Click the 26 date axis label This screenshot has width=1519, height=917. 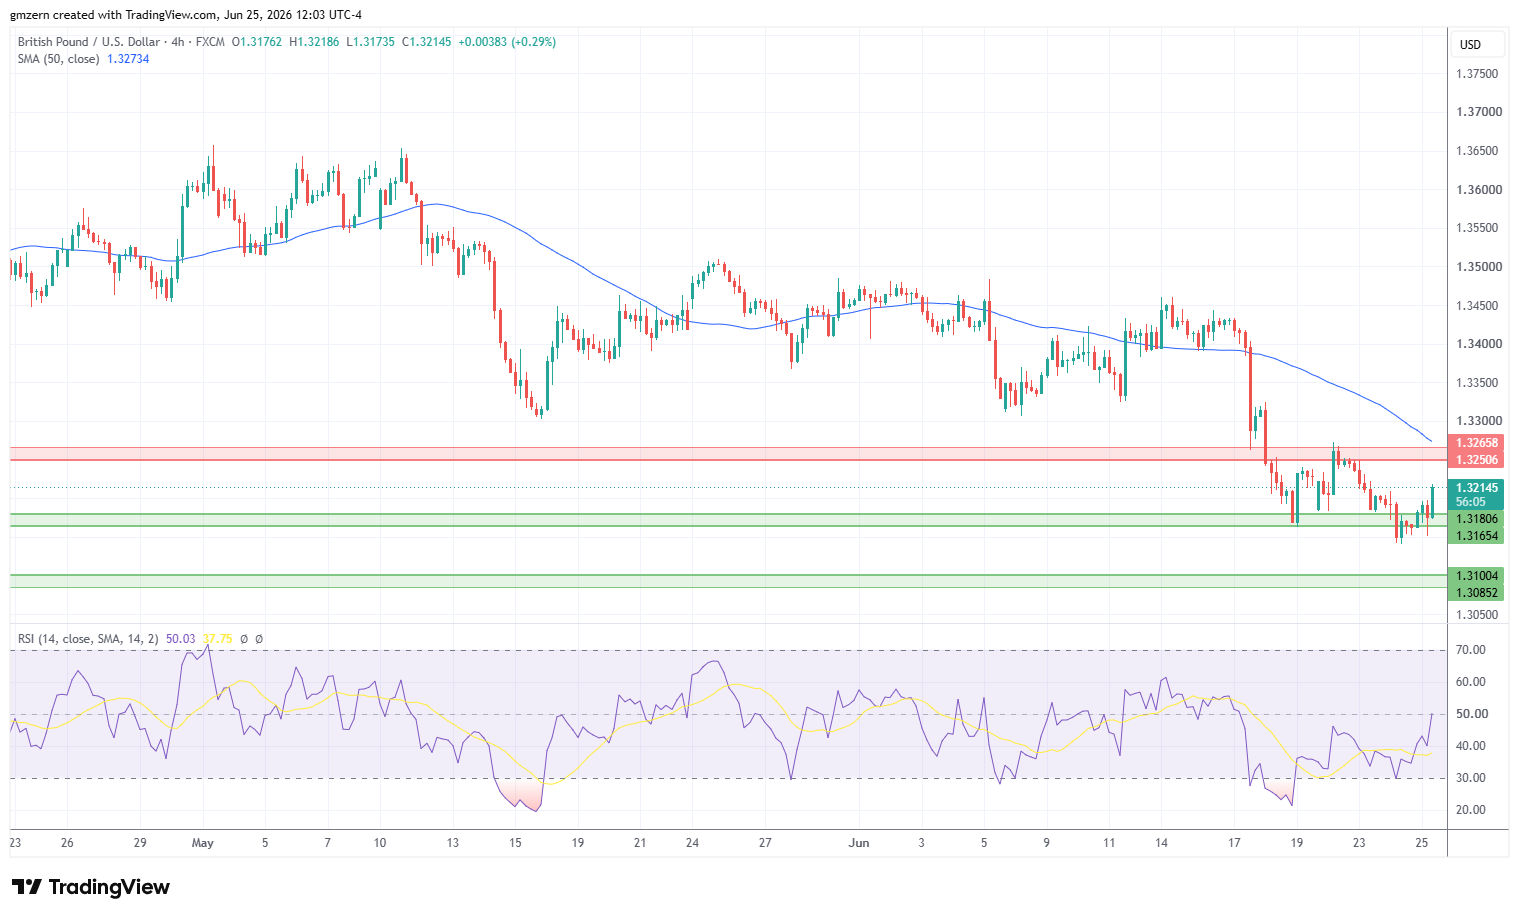click(x=67, y=843)
